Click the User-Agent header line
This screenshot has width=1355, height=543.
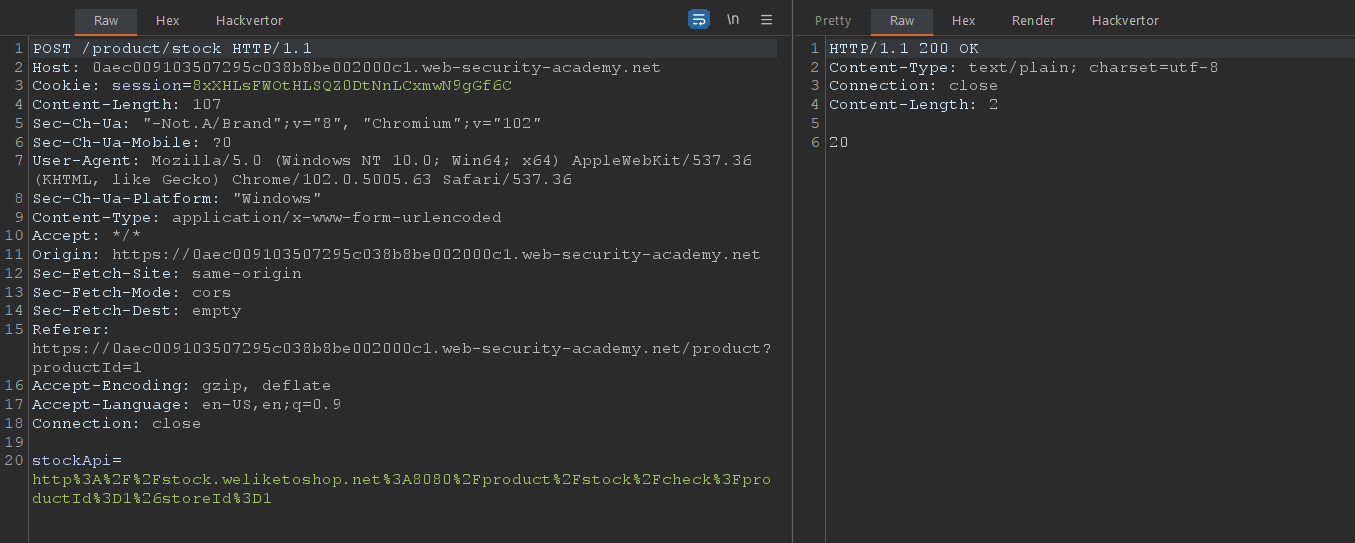392,160
